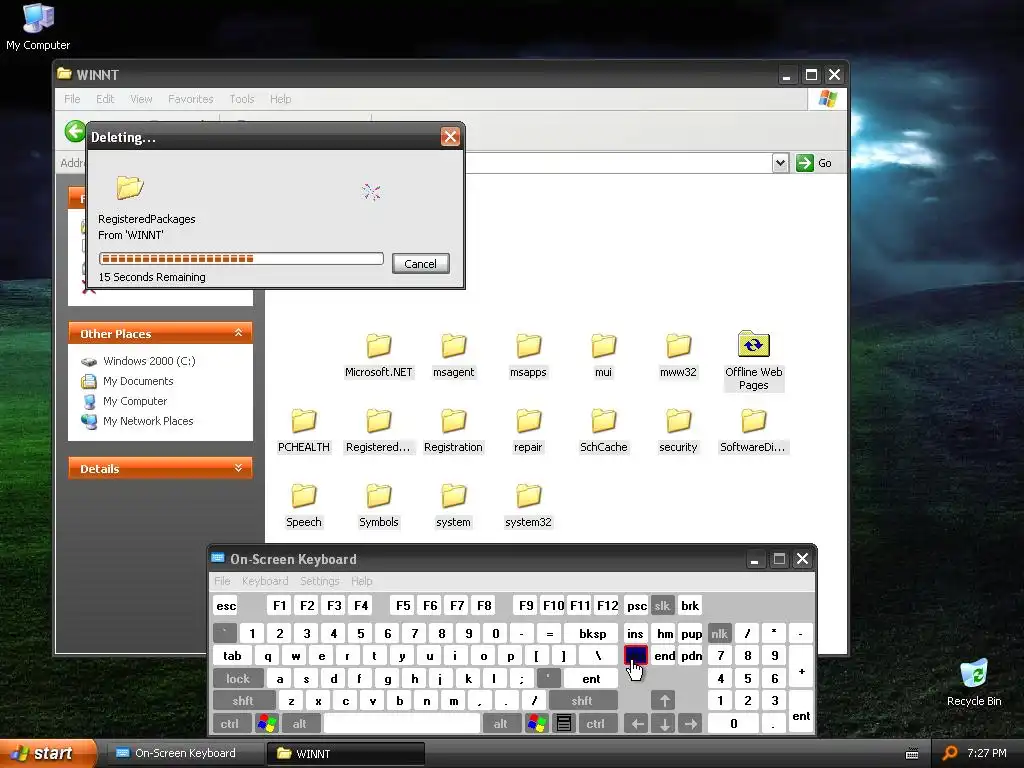The height and width of the screenshot is (768, 1024).
Task: Click the bksp key
Action: coord(592,633)
